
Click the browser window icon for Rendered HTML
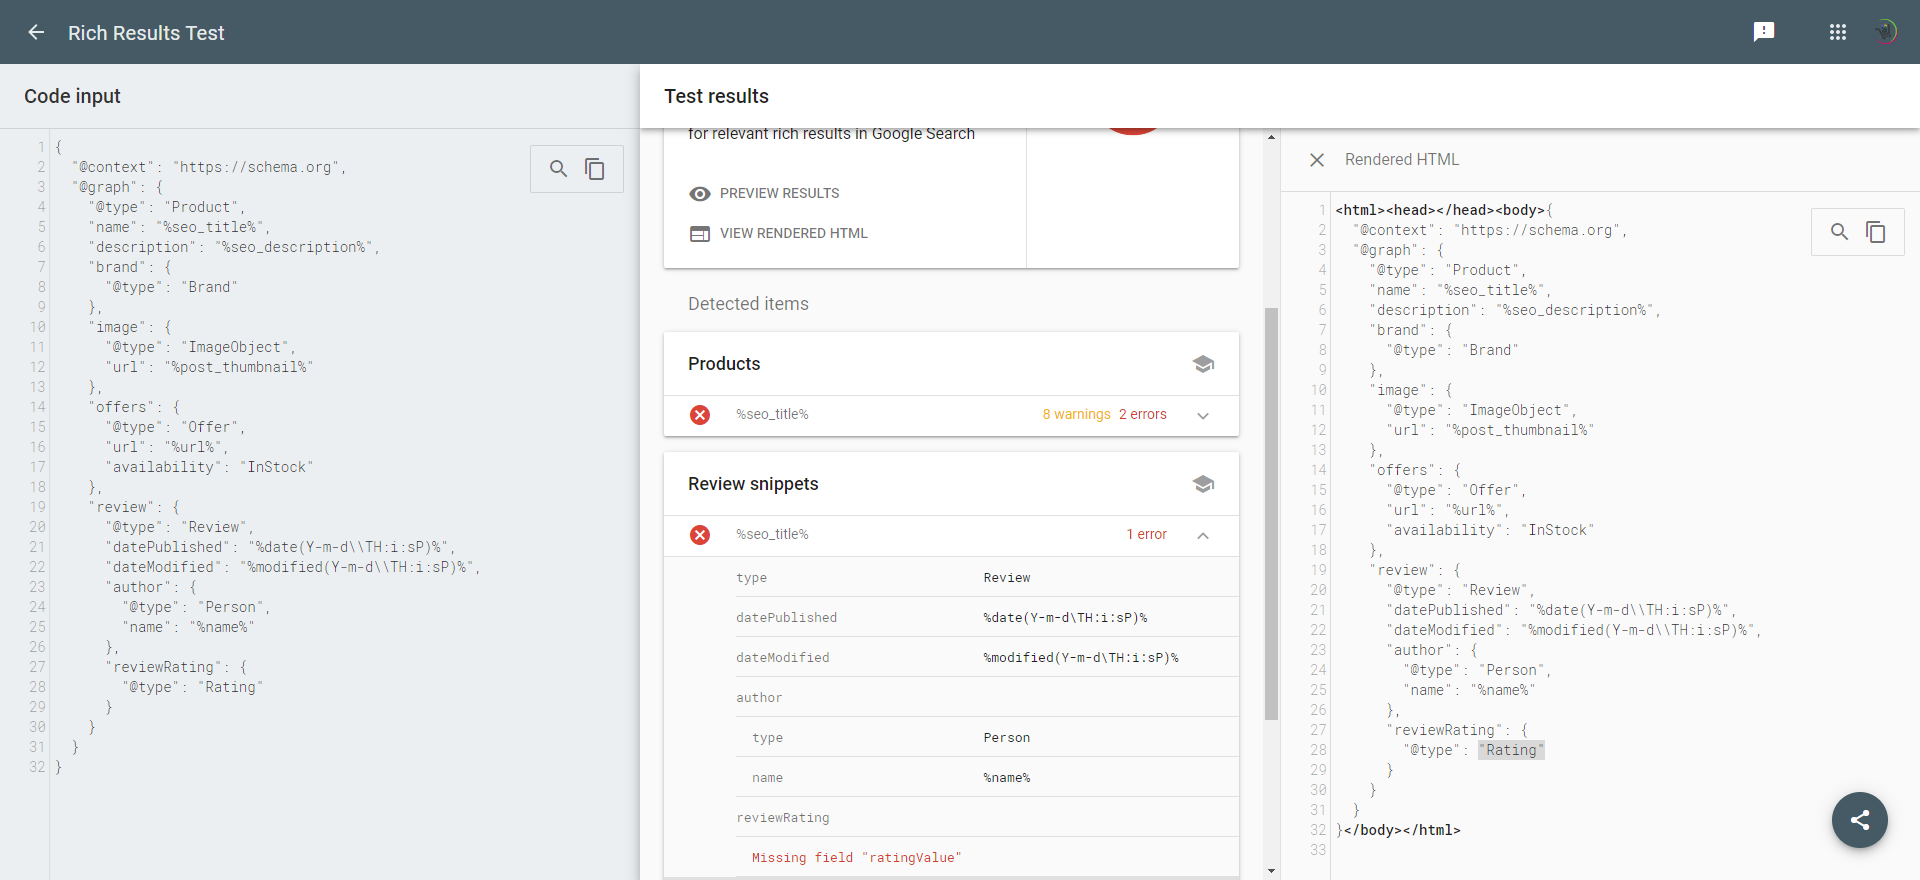click(700, 234)
